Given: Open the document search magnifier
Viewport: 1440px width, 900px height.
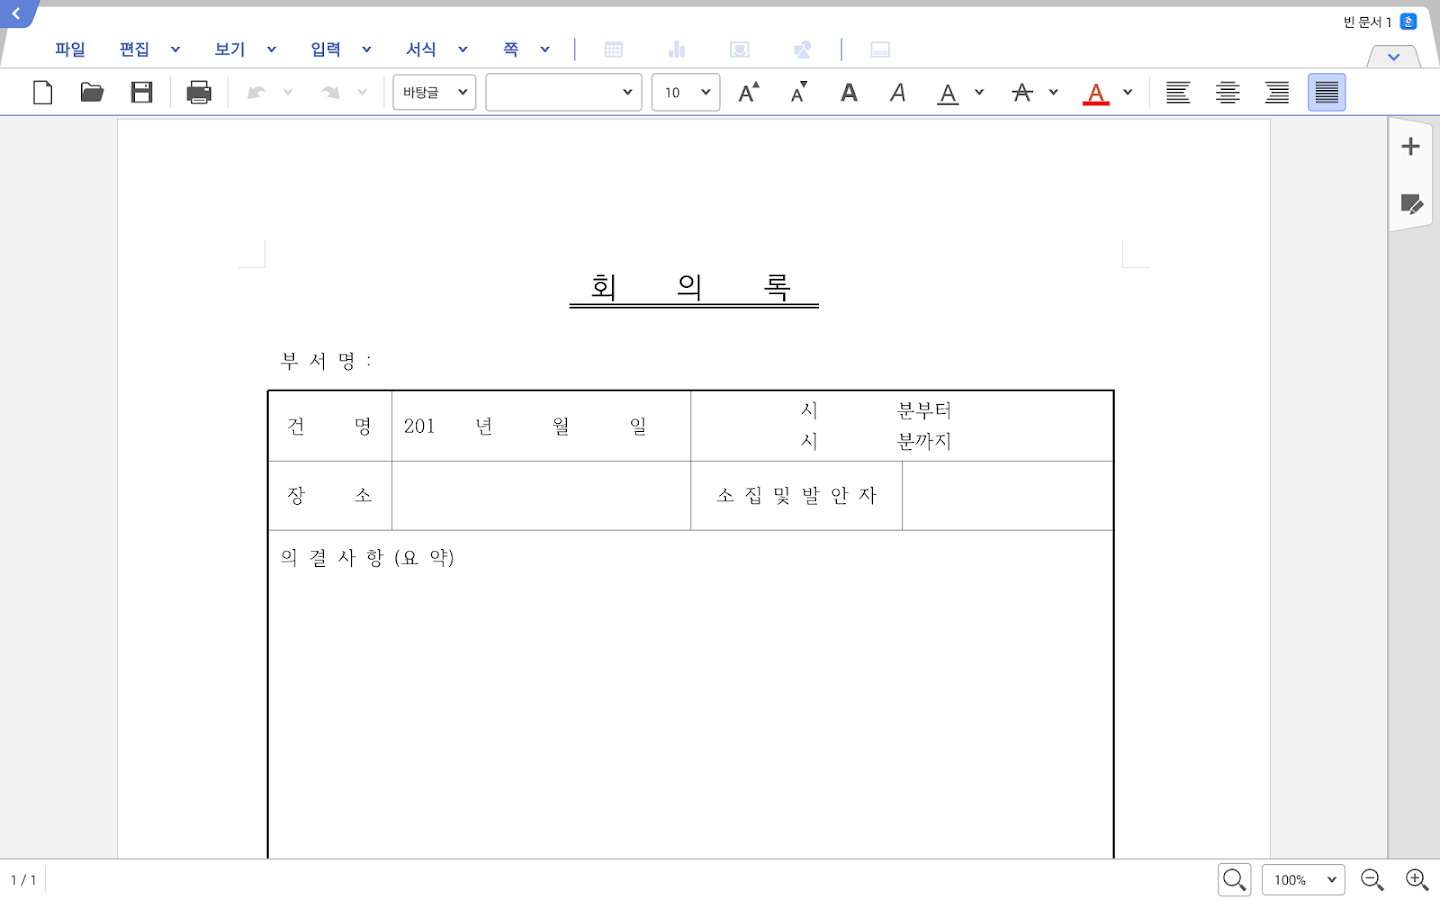Looking at the screenshot, I should [1234, 879].
